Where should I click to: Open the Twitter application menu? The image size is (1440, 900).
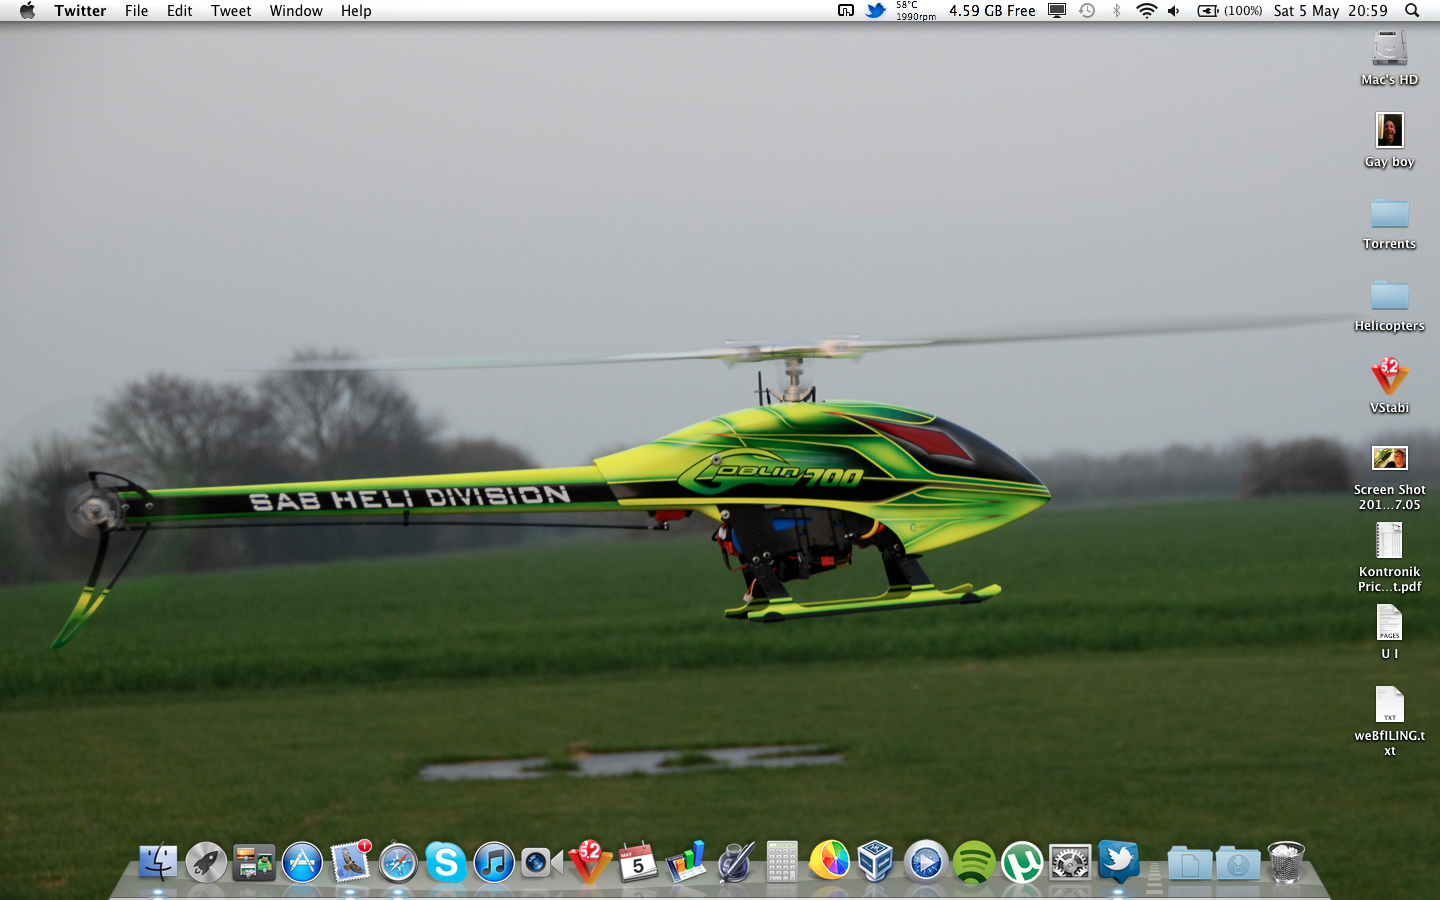click(80, 11)
